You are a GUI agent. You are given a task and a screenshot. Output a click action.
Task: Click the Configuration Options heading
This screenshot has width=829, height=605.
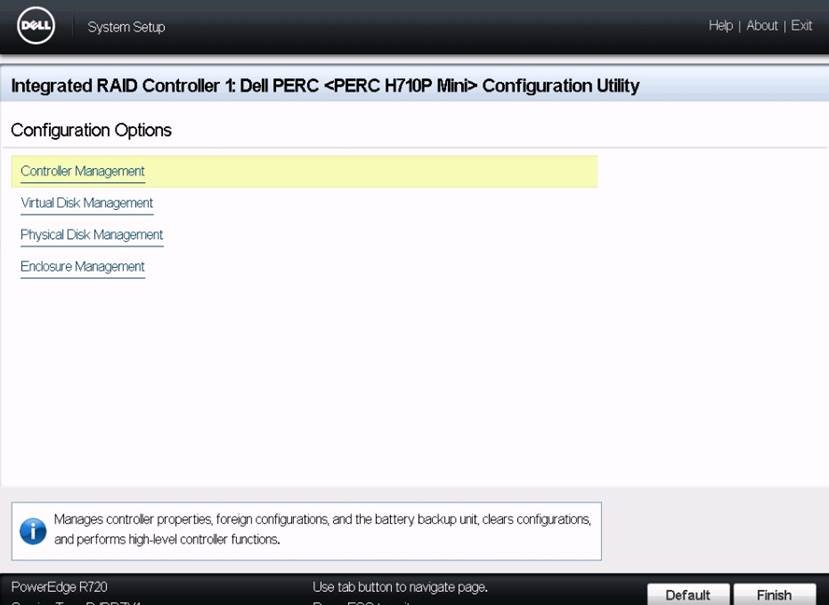click(x=91, y=130)
